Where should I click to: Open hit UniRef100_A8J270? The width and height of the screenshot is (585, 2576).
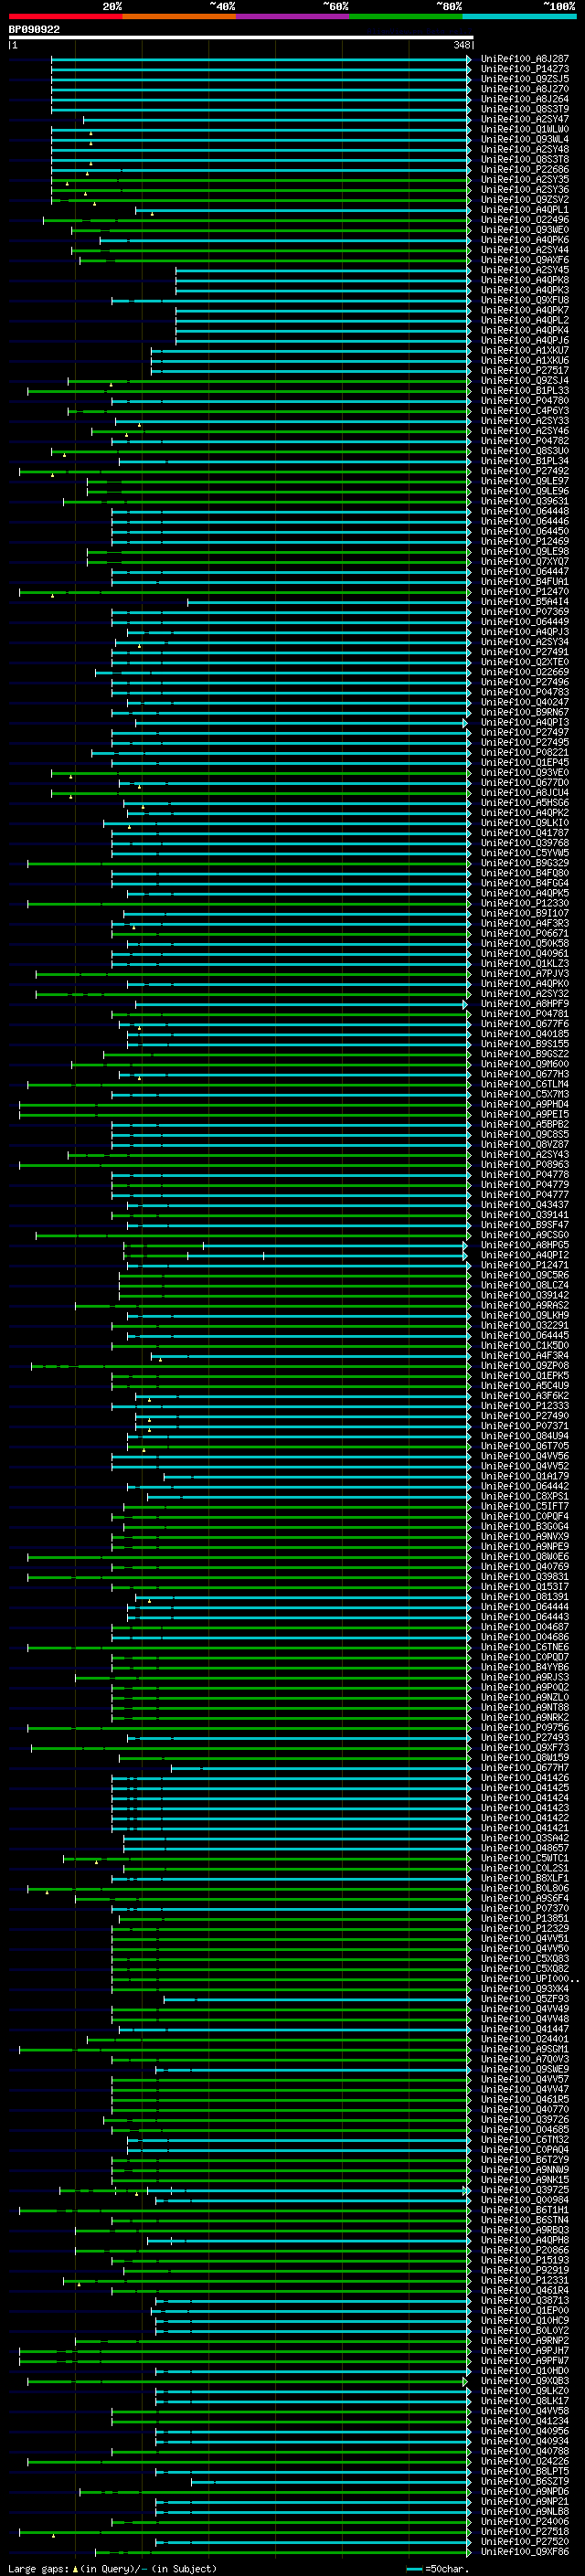pos(525,89)
